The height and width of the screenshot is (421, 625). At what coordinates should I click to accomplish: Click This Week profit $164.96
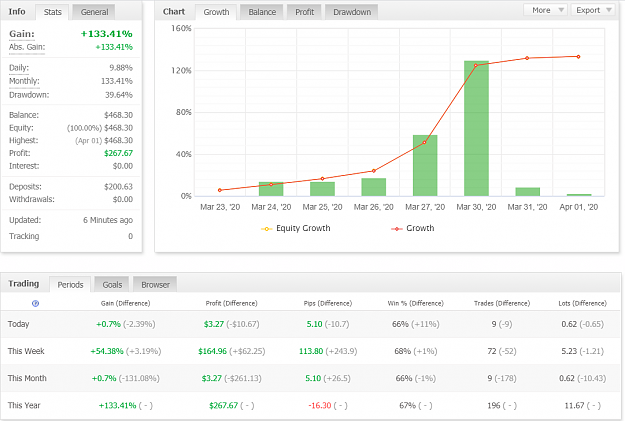coord(212,351)
